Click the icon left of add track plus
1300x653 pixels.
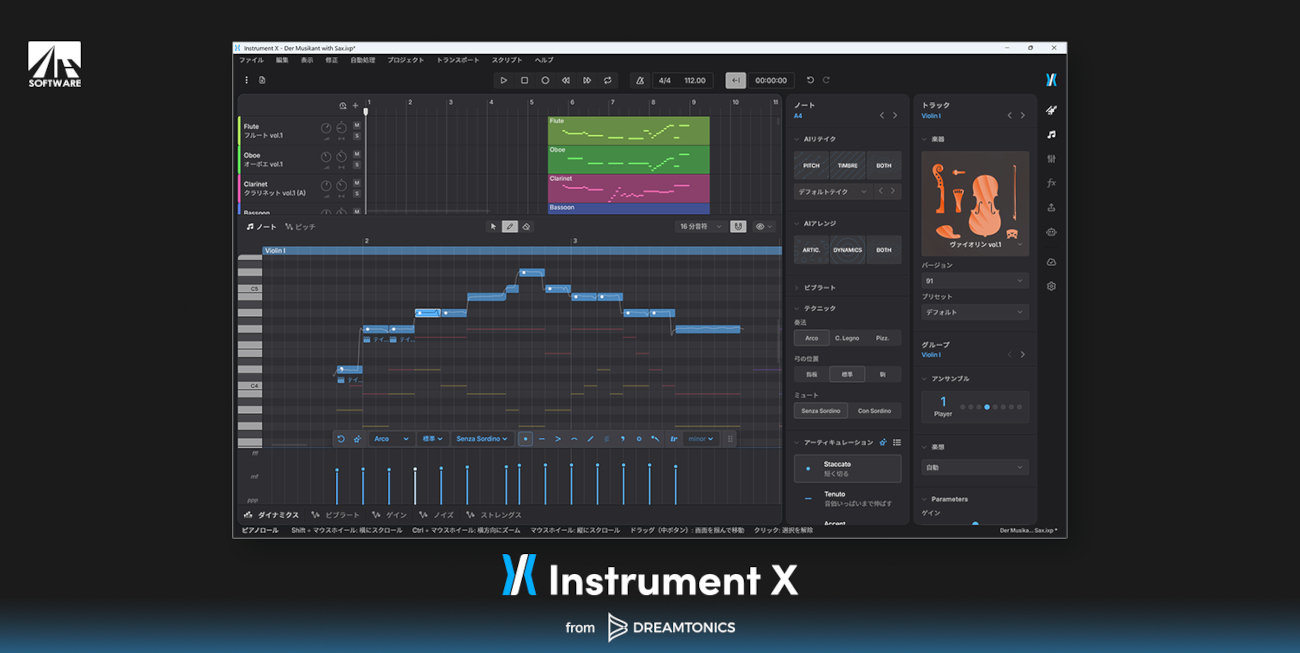(343, 105)
